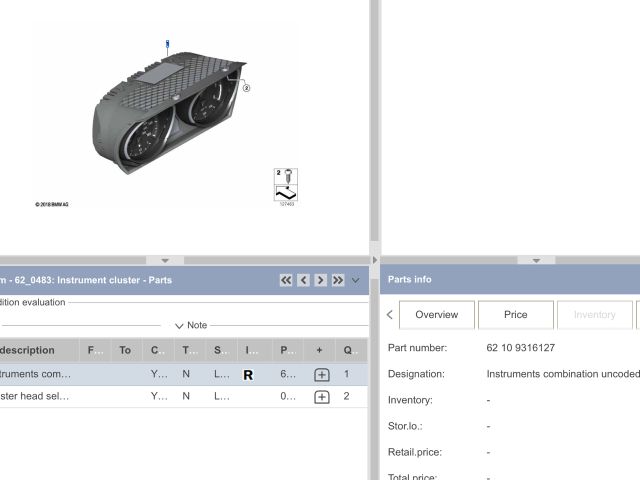Collapse the right upper pane using bottom arrow handle
The height and width of the screenshot is (480, 640).
point(537,260)
